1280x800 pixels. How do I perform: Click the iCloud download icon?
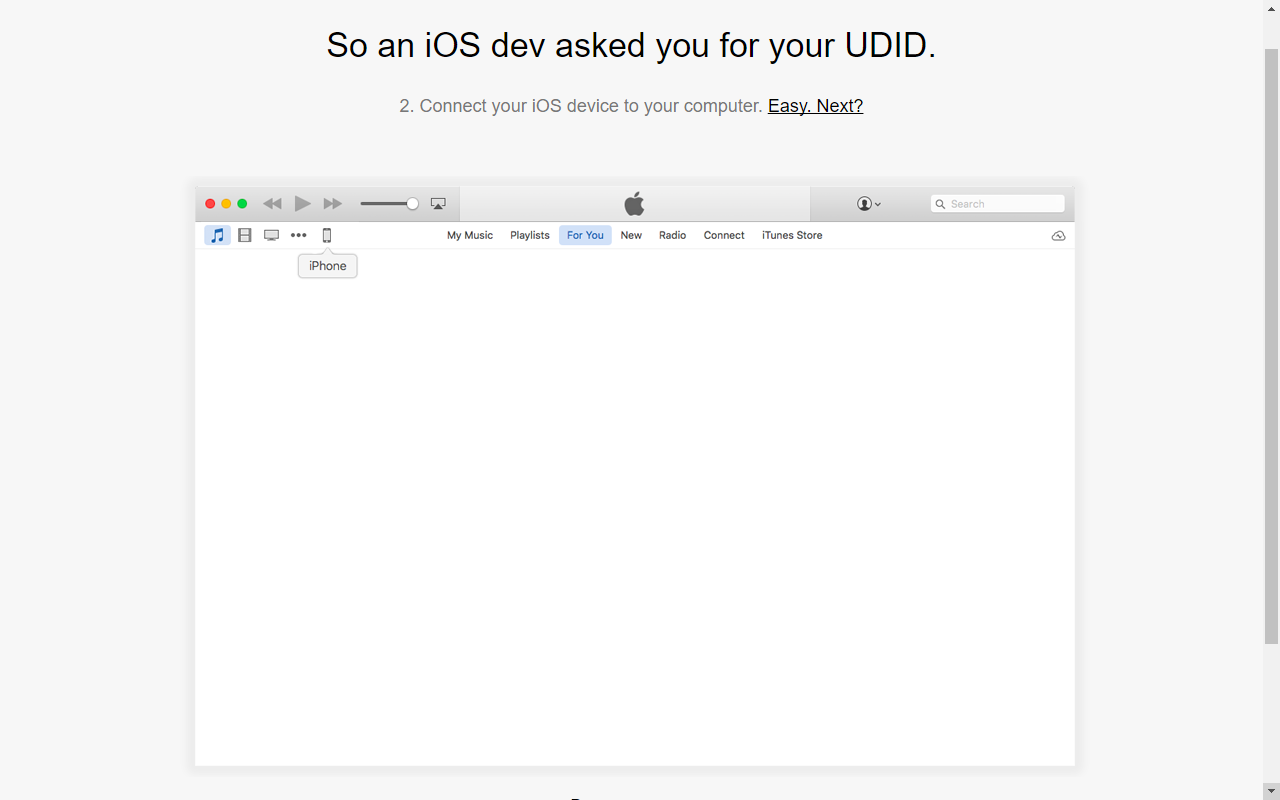pyautogui.click(x=1058, y=236)
